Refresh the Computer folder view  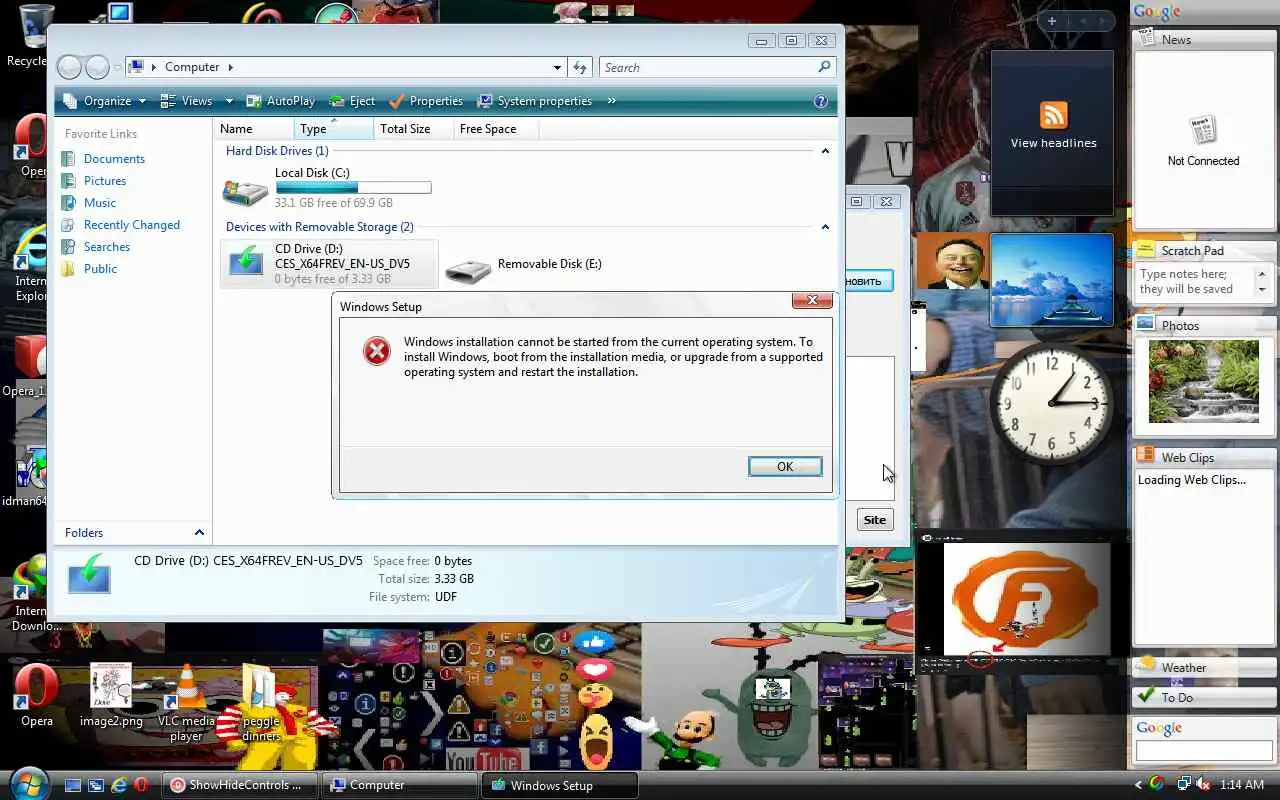click(x=580, y=68)
